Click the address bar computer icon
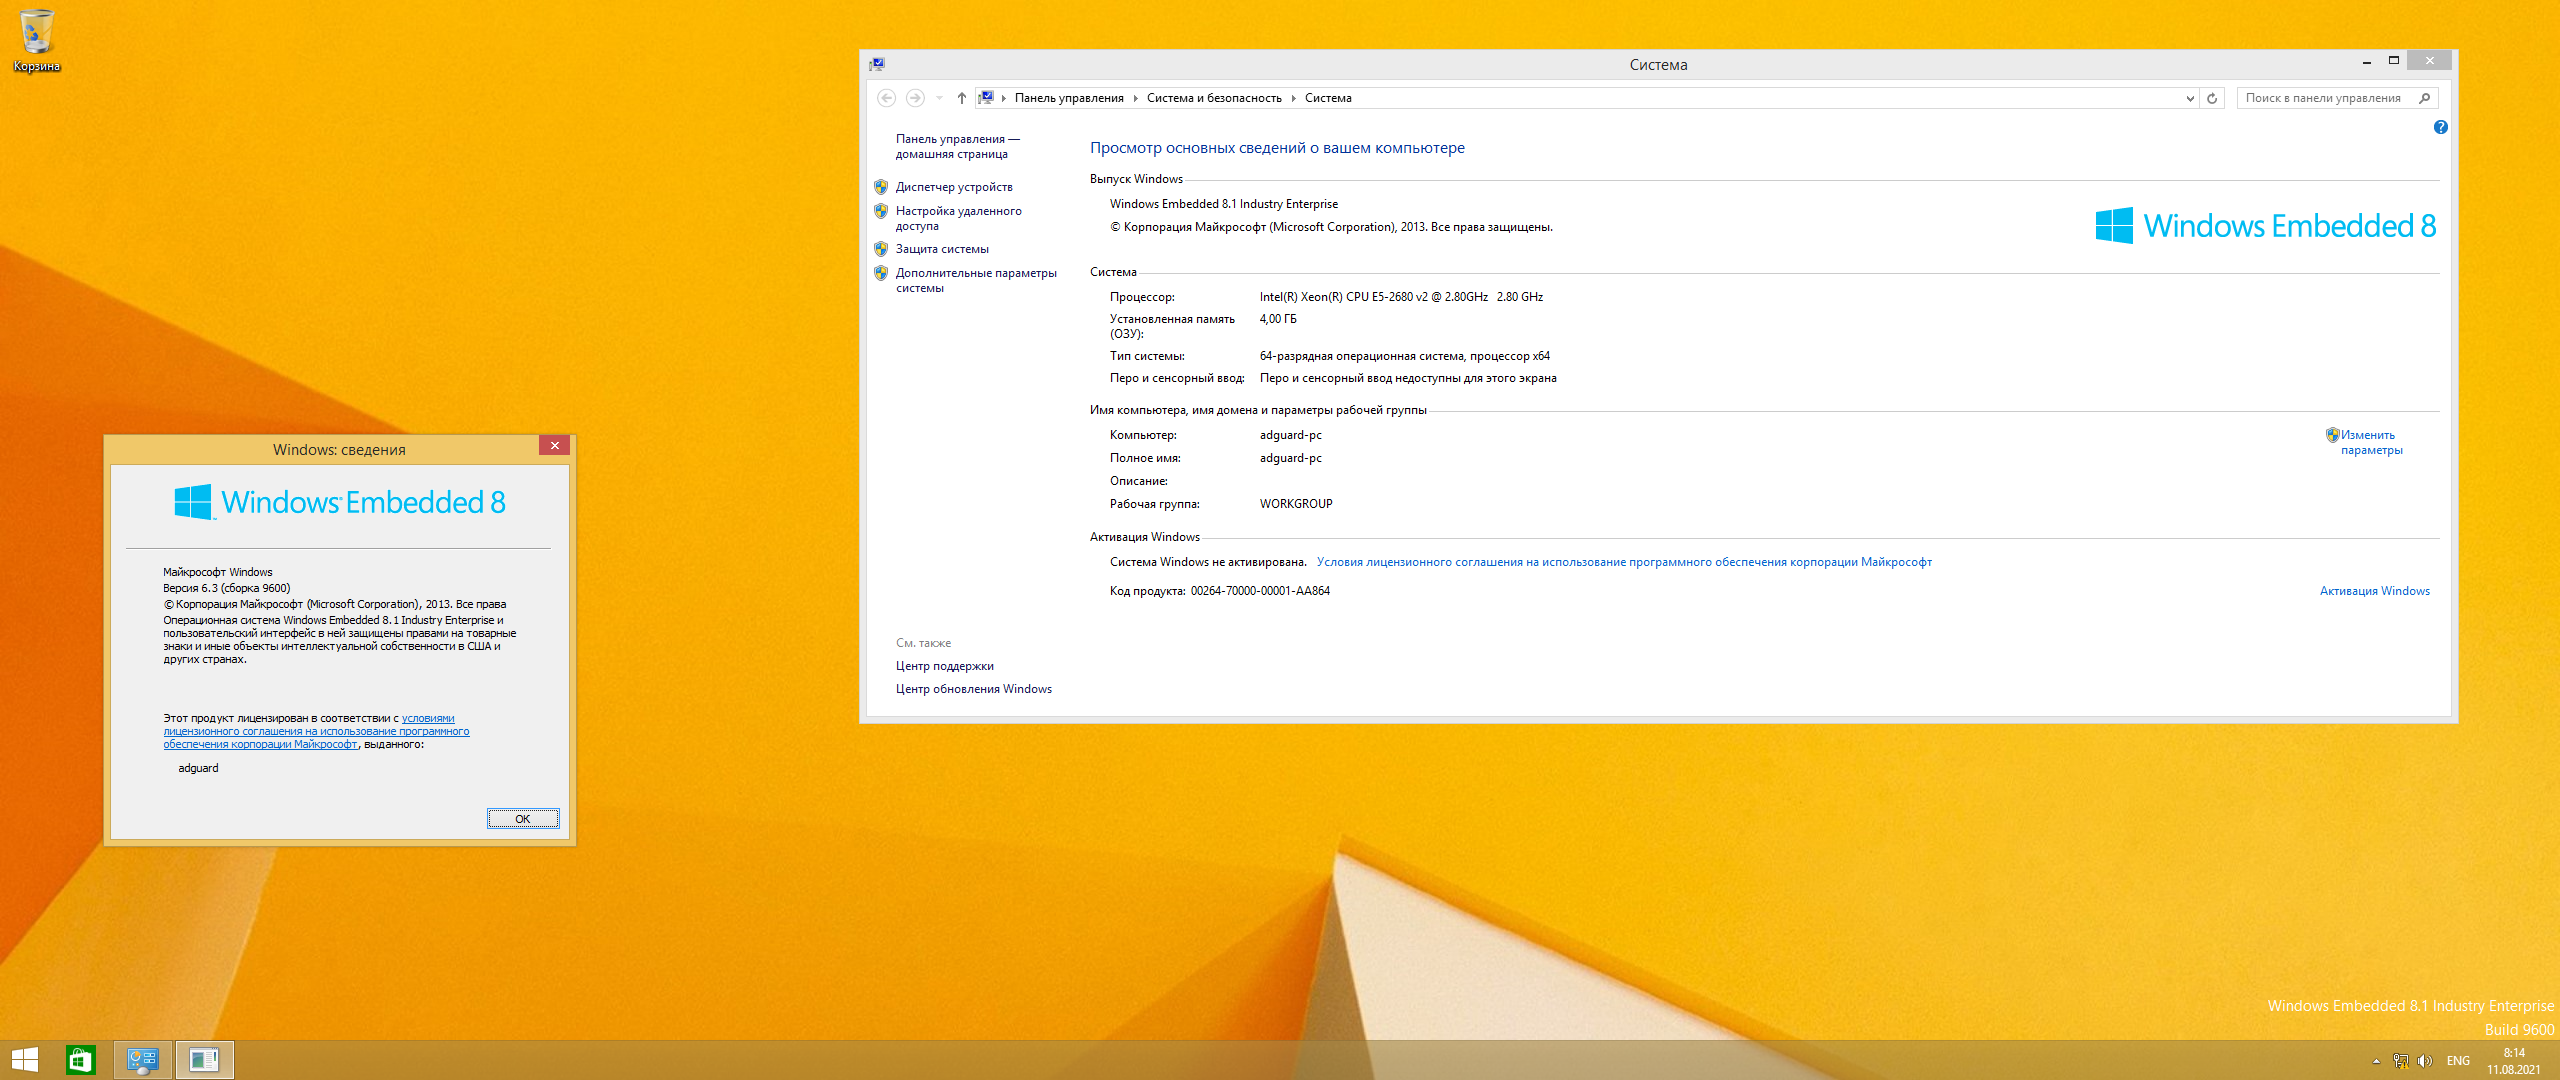This screenshot has width=2560, height=1080. pyautogui.click(x=986, y=98)
